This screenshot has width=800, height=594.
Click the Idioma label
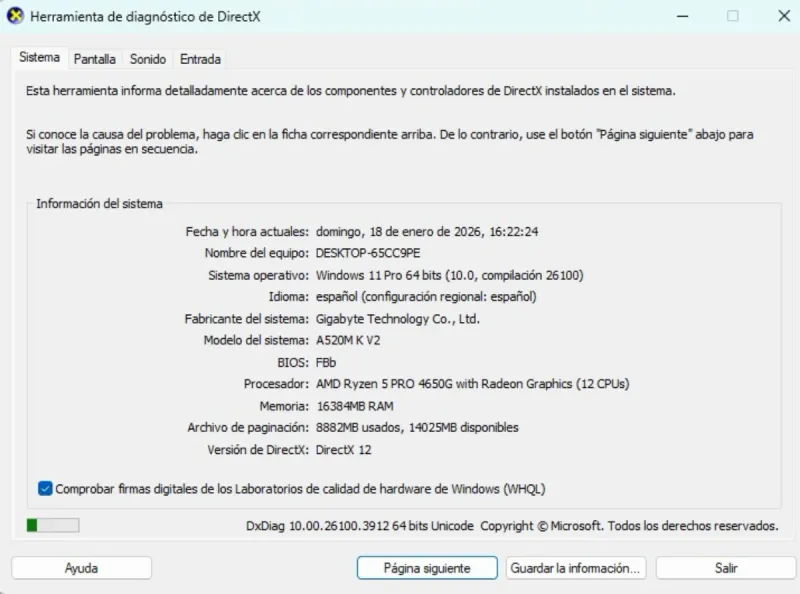pyautogui.click(x=289, y=296)
